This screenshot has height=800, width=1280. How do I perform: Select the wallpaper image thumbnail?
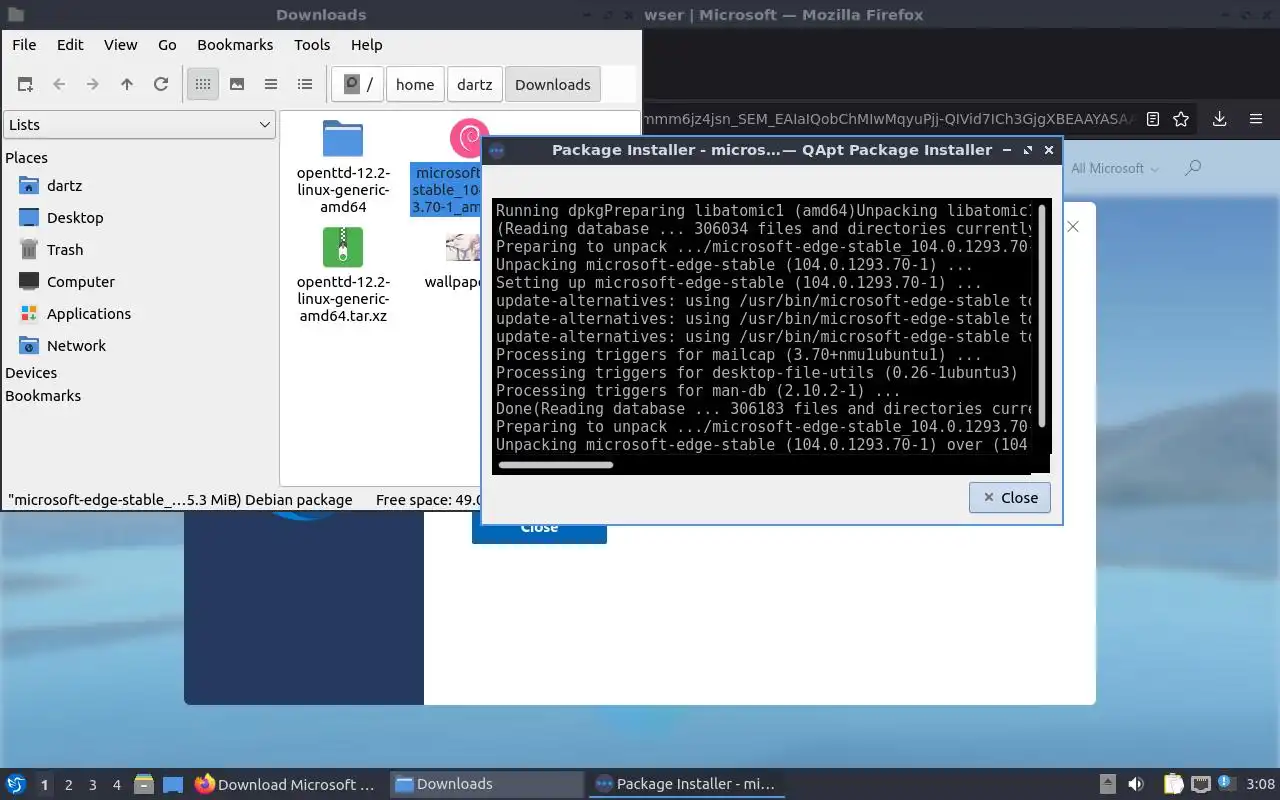(464, 247)
